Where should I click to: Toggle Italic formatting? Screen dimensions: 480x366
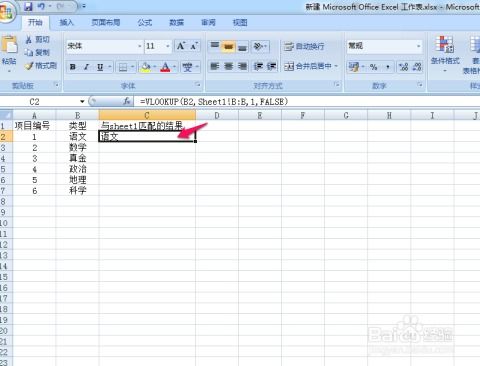86,67
